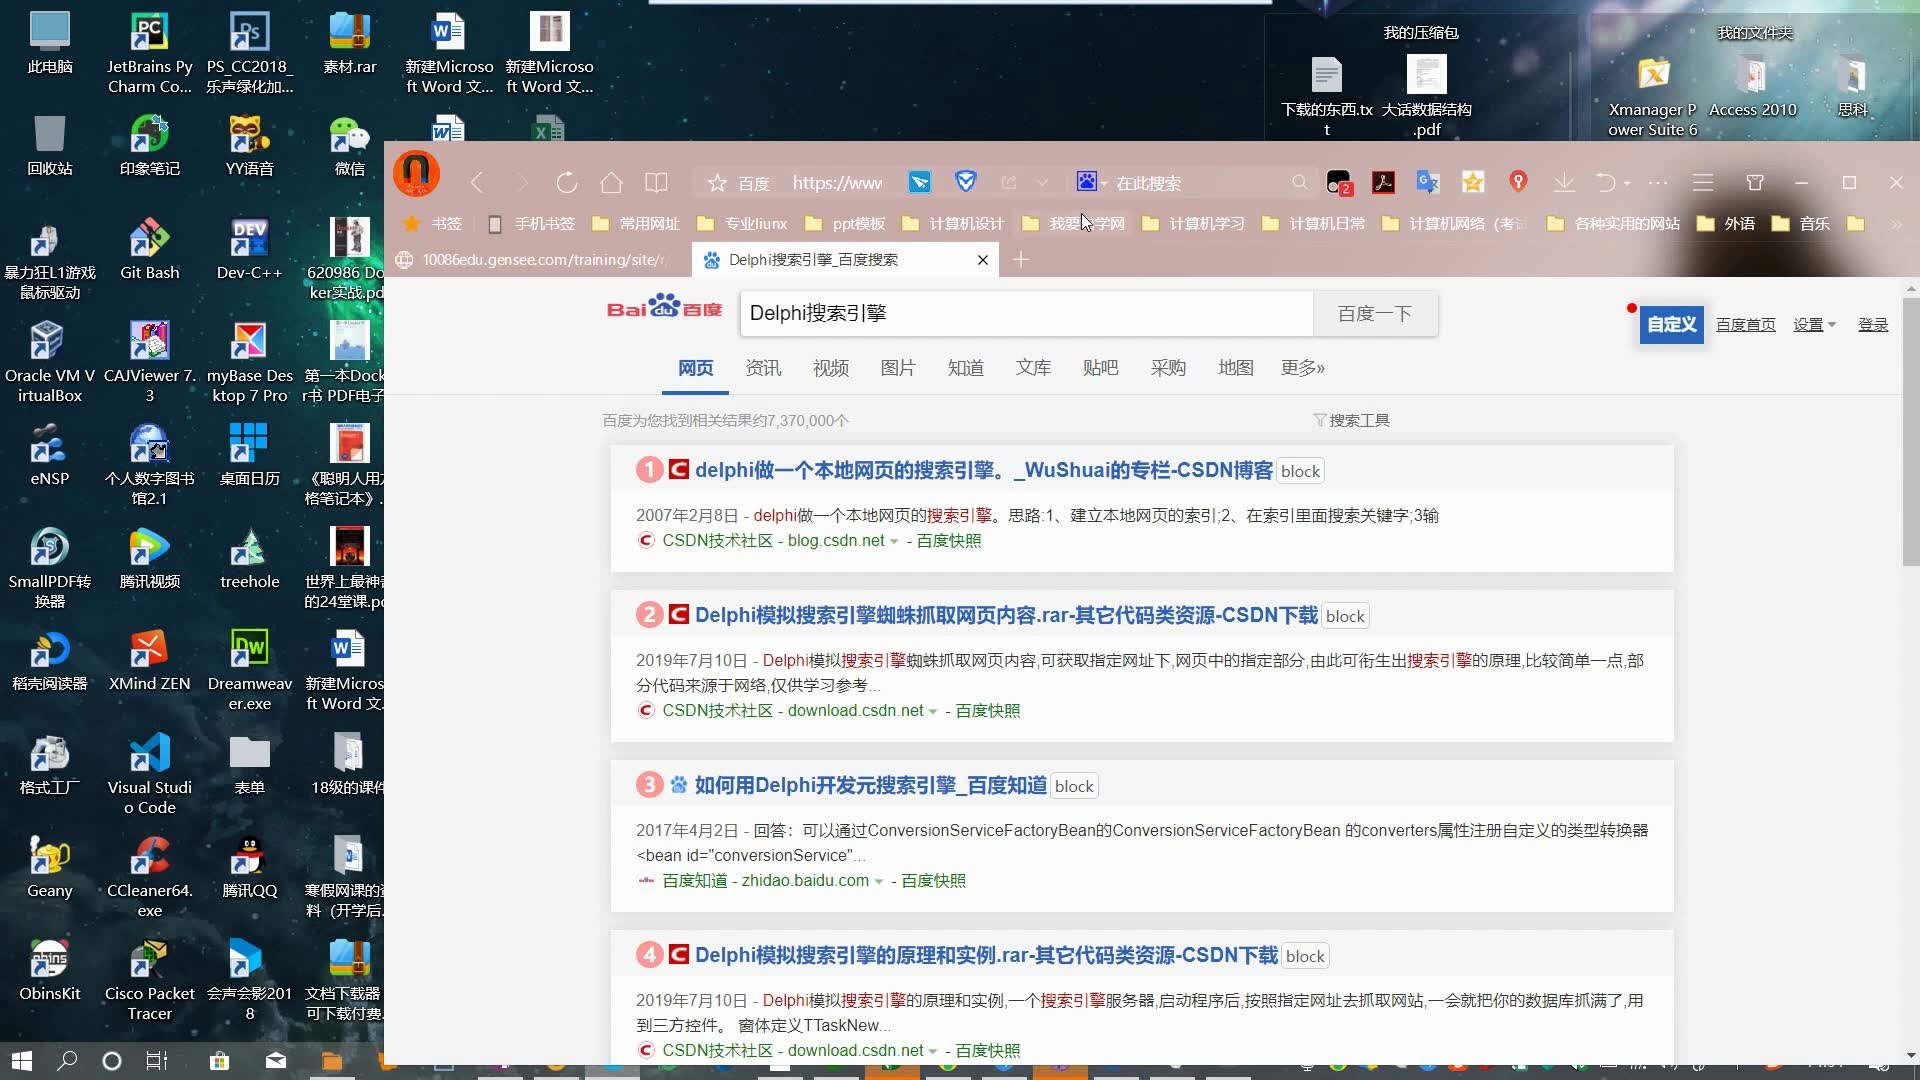Expand more bookmarks chevron at bar end
Screen dimensions: 1920x1080
tap(1896, 224)
